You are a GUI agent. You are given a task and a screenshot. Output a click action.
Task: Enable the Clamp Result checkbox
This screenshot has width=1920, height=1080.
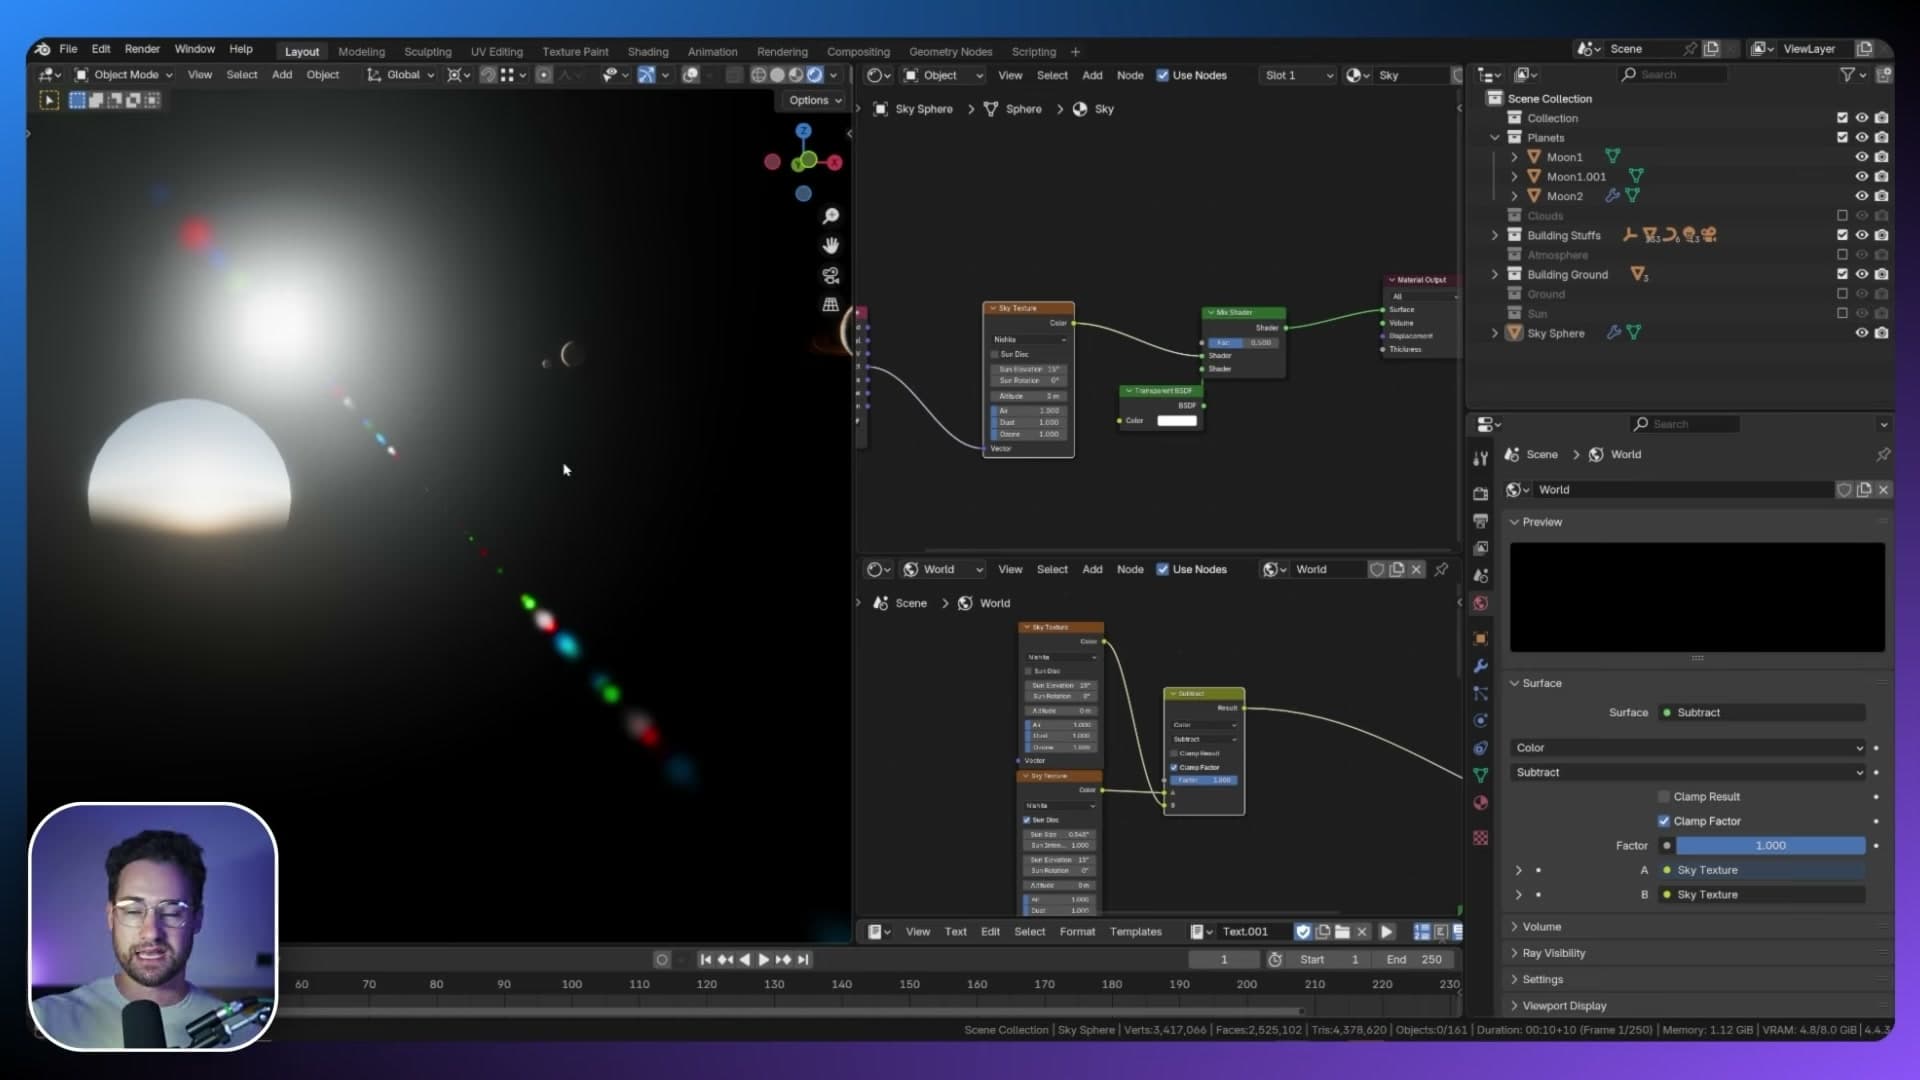click(x=1664, y=797)
